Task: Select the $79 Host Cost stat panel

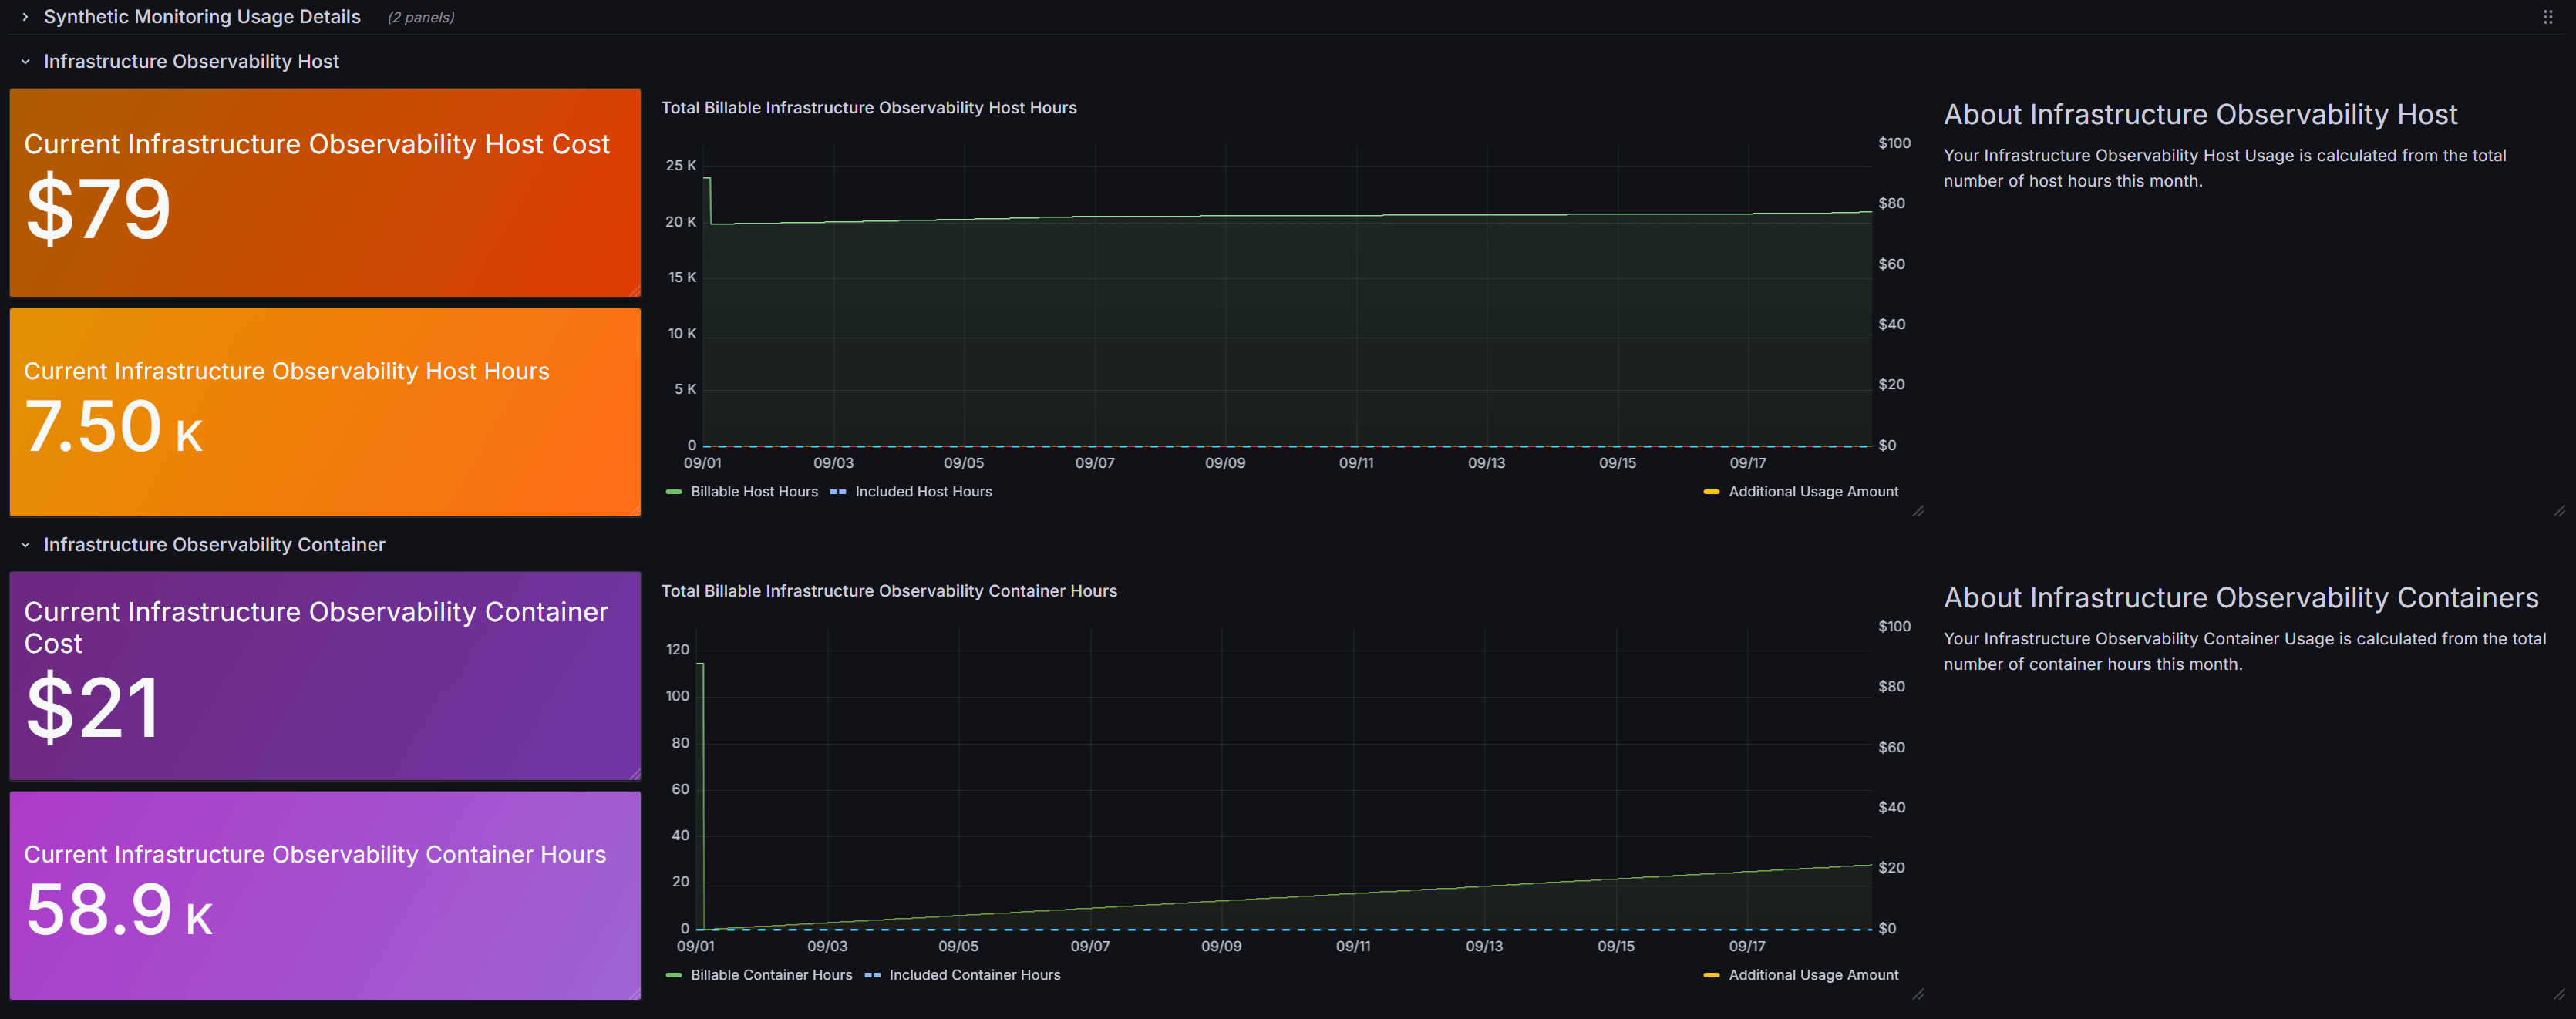Action: tap(325, 192)
